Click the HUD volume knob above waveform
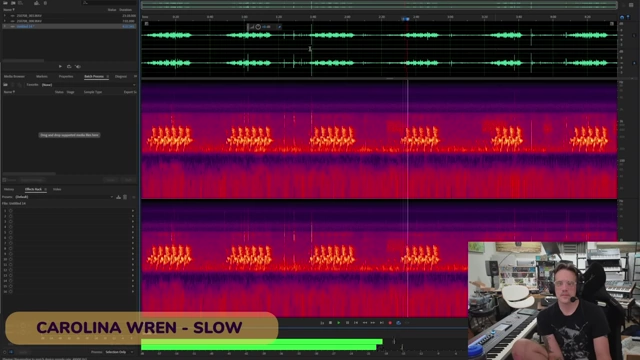Viewport: 640px width, 360px height. click(258, 27)
